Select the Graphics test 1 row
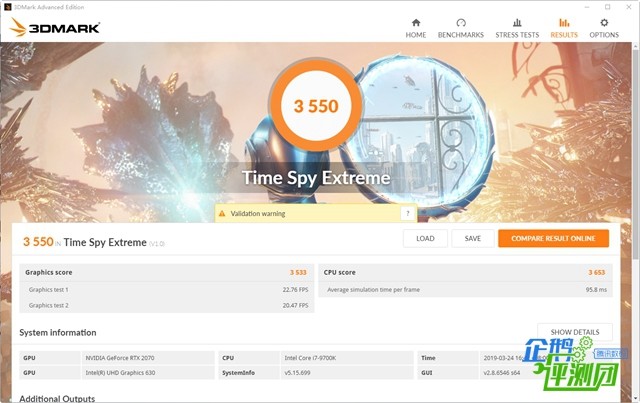Image resolution: width=640 pixels, height=403 pixels. pyautogui.click(x=167, y=289)
